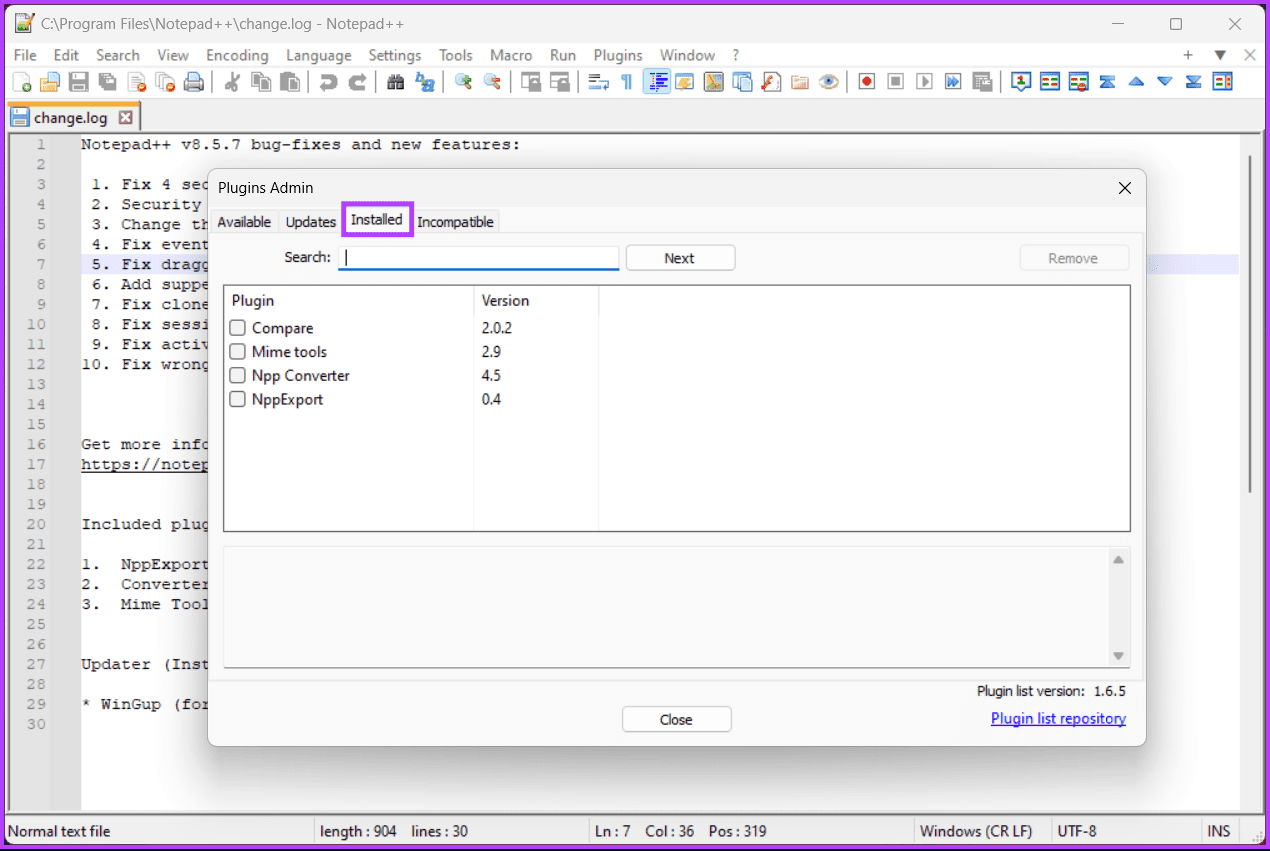1270x851 pixels.
Task: Enable Word Wrap from the toolbar
Action: click(599, 81)
